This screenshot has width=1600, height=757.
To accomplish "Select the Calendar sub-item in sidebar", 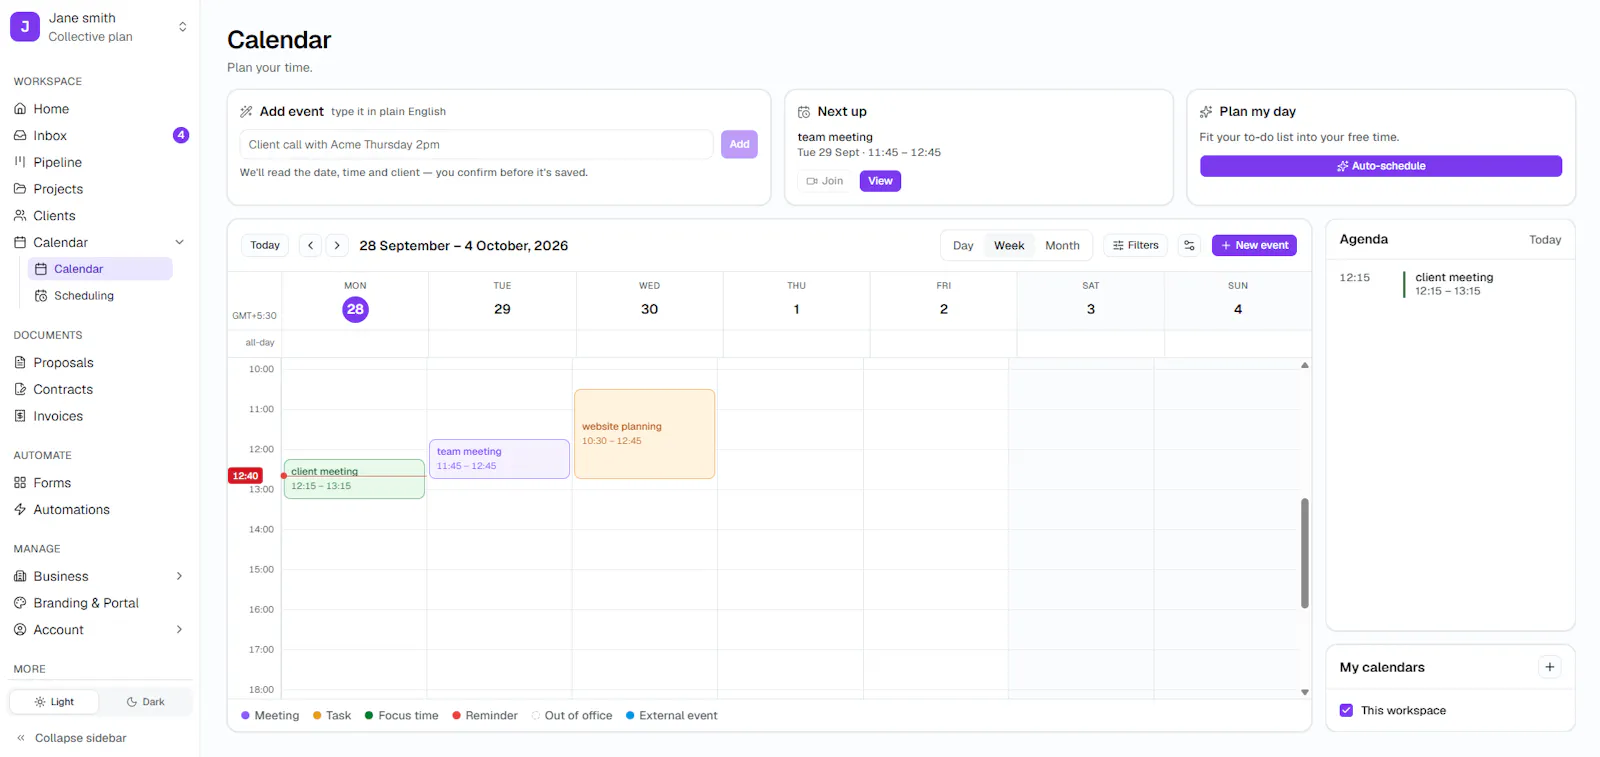I will 100,269.
